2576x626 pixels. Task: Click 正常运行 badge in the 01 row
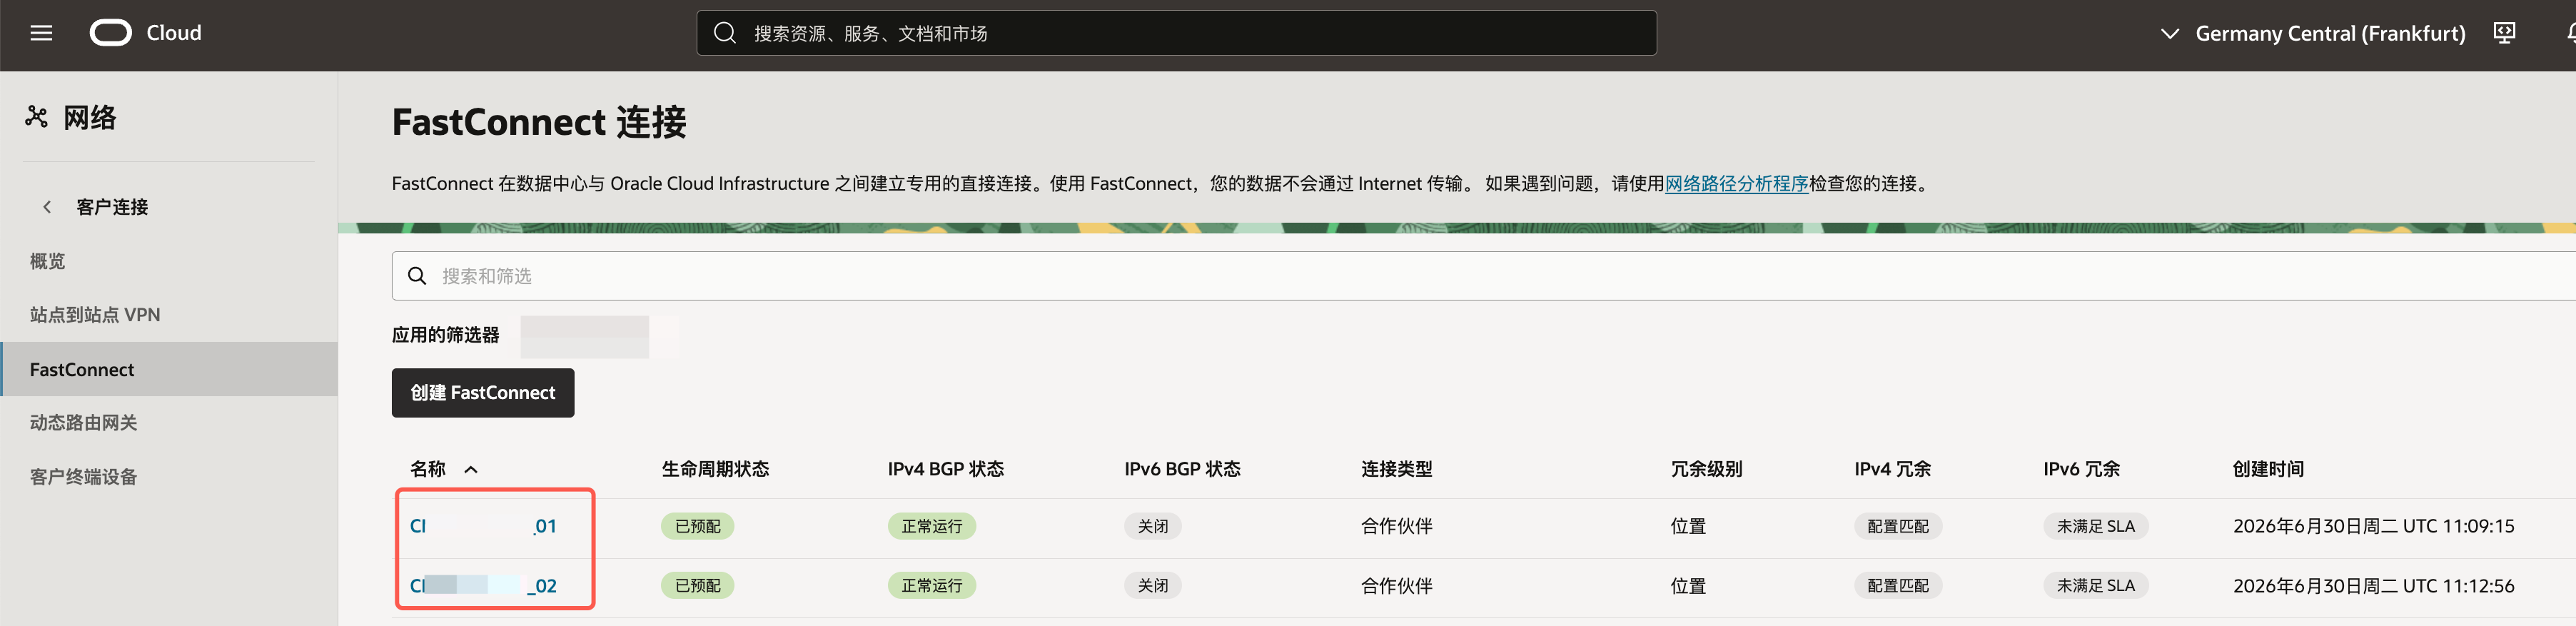pos(932,526)
